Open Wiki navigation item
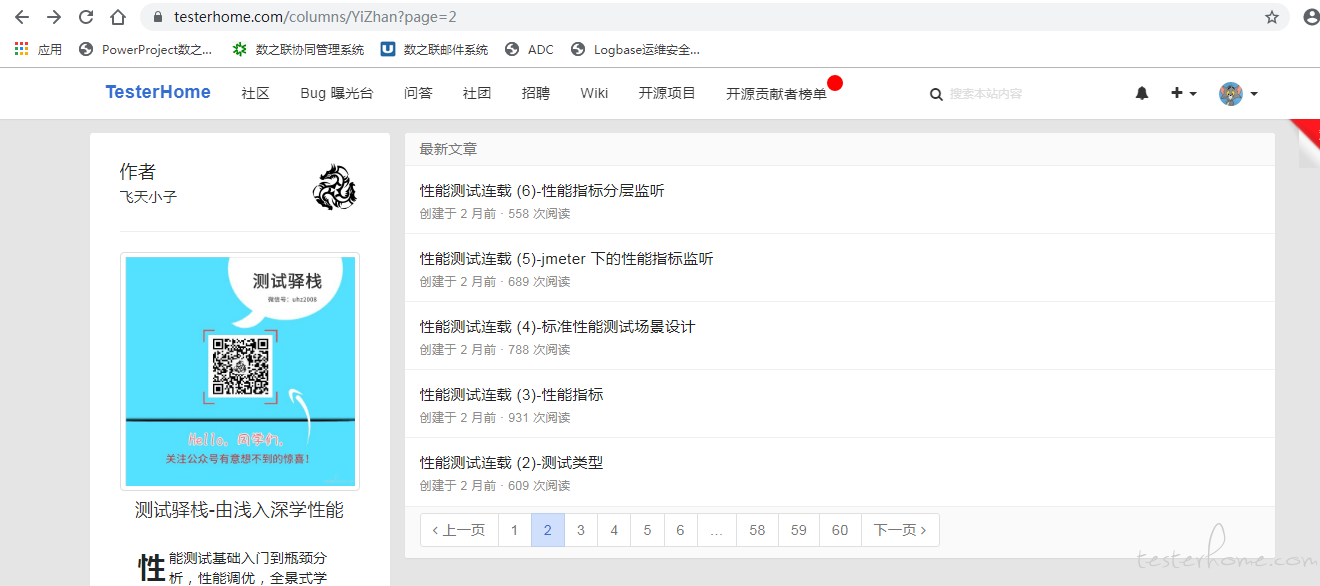Viewport: 1320px width, 586px height. [x=594, y=93]
